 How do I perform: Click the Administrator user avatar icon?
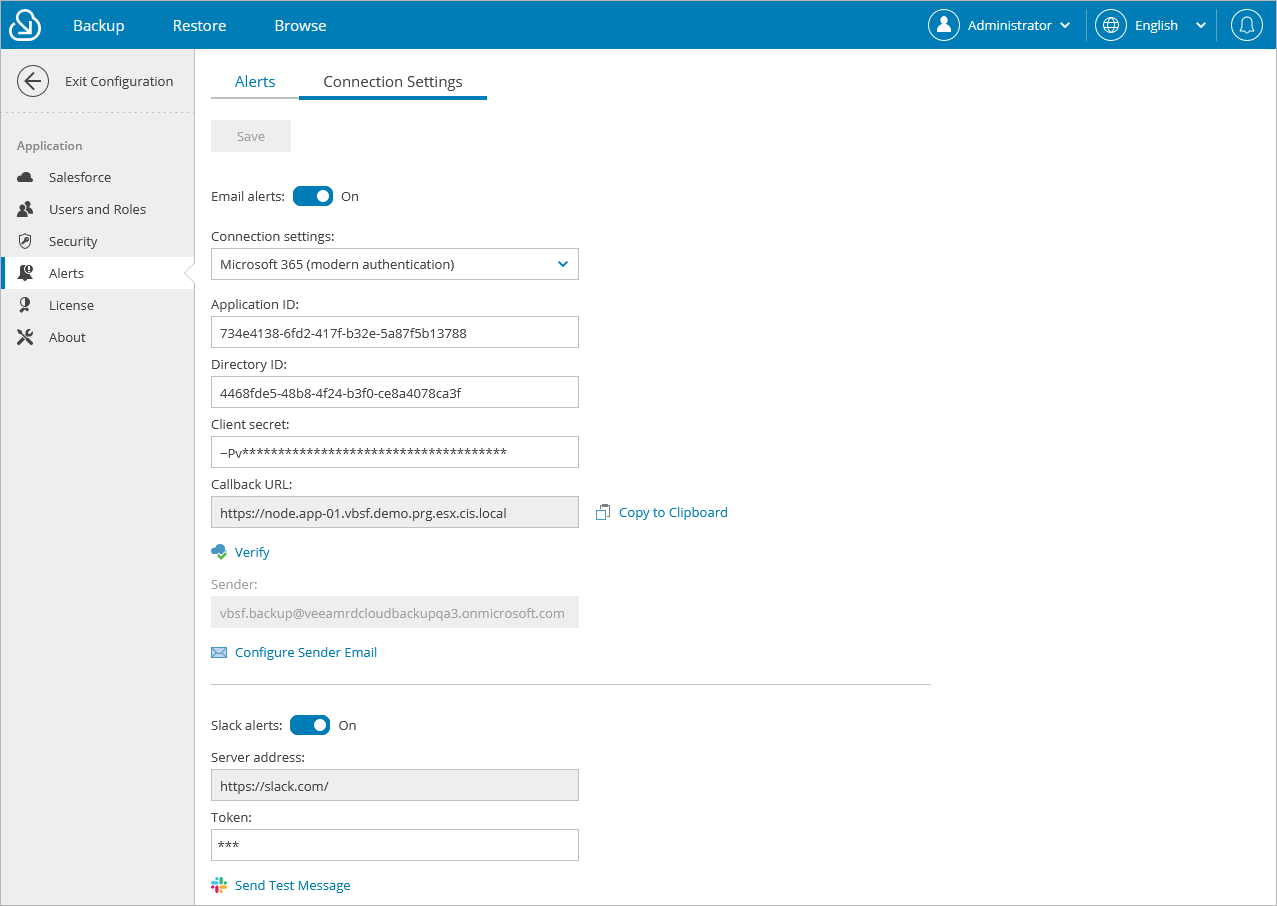pyautogui.click(x=944, y=25)
